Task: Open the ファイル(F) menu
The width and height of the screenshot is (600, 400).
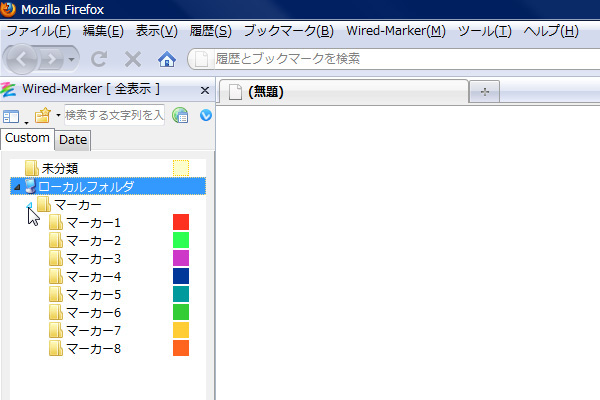Action: point(38,31)
